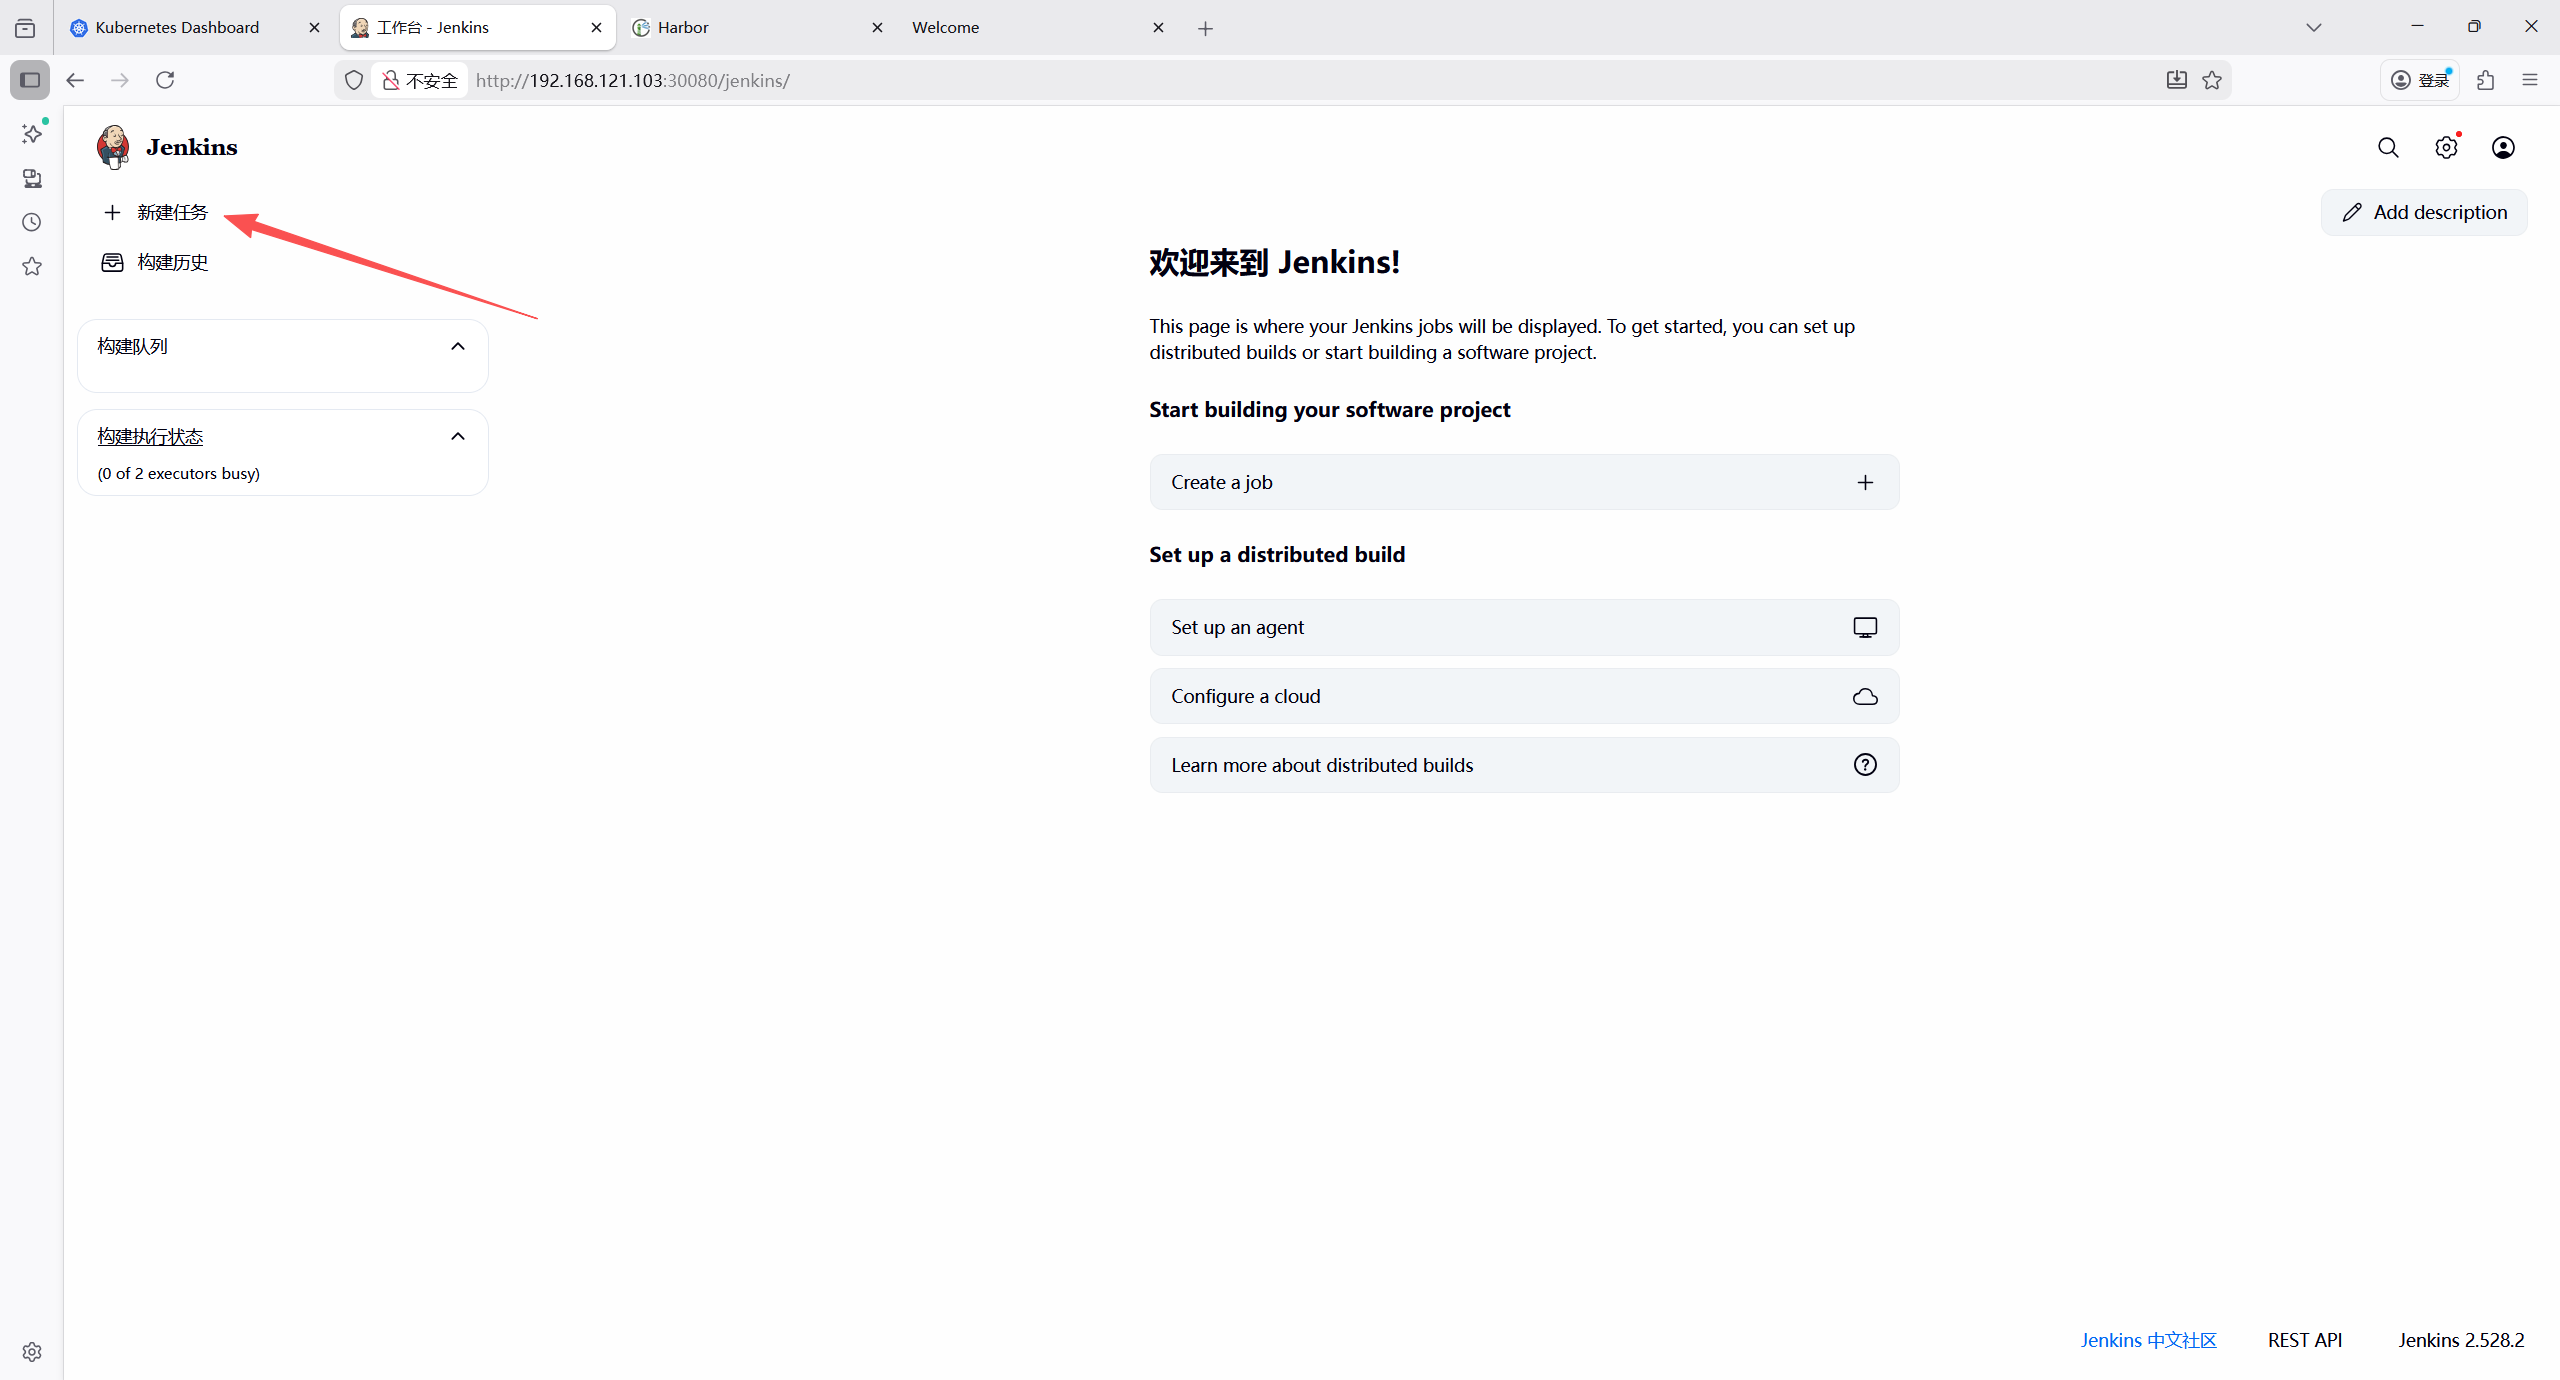The width and height of the screenshot is (2560, 1380).
Task: Click the Jenkins search magnifier icon
Action: pyautogui.click(x=2388, y=148)
